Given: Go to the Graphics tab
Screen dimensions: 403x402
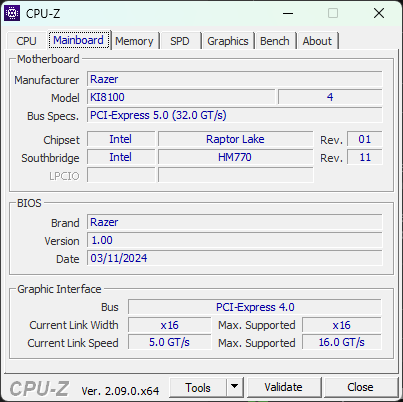Looking at the screenshot, I should coord(228,41).
